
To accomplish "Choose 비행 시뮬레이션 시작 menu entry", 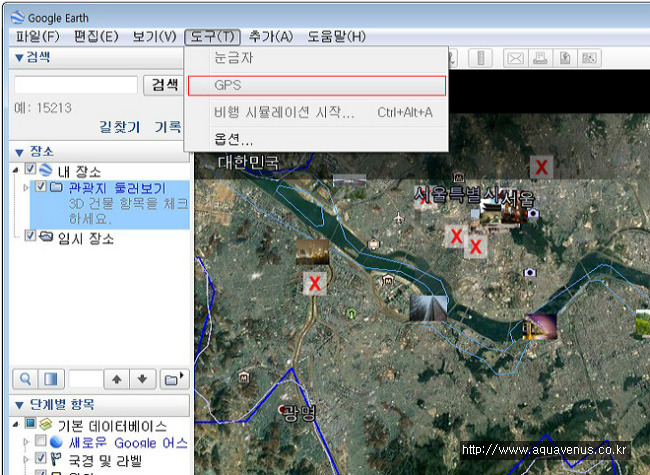I will pos(317,112).
